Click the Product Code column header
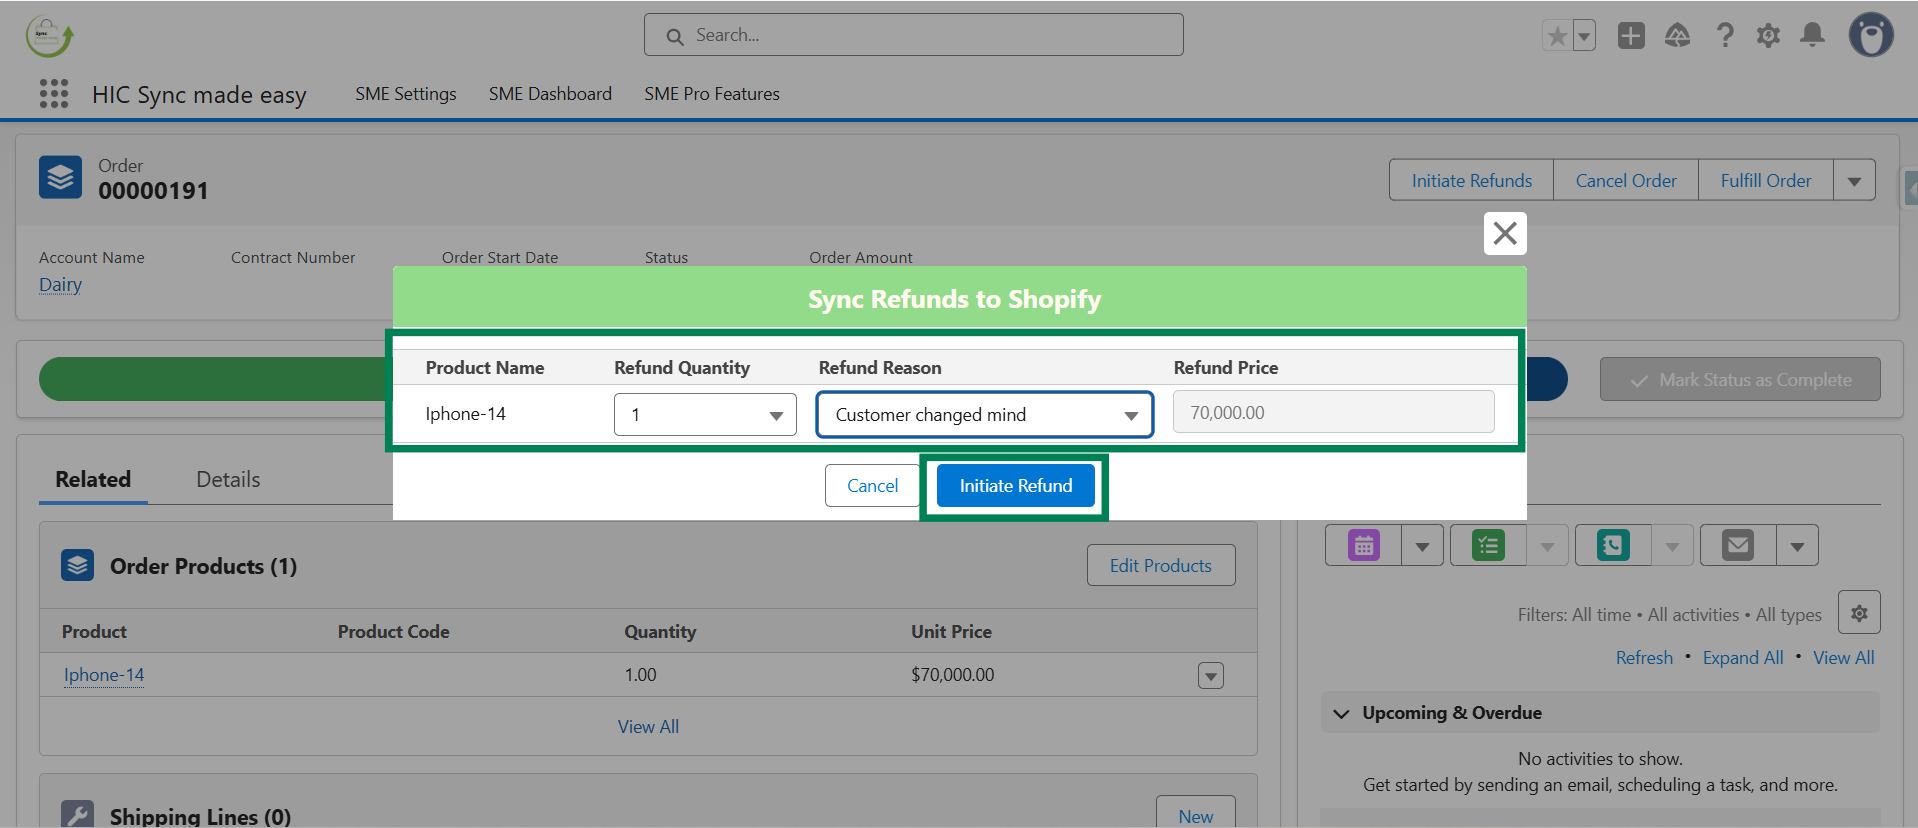Screen dimensions: 1918x828 pyautogui.click(x=394, y=632)
